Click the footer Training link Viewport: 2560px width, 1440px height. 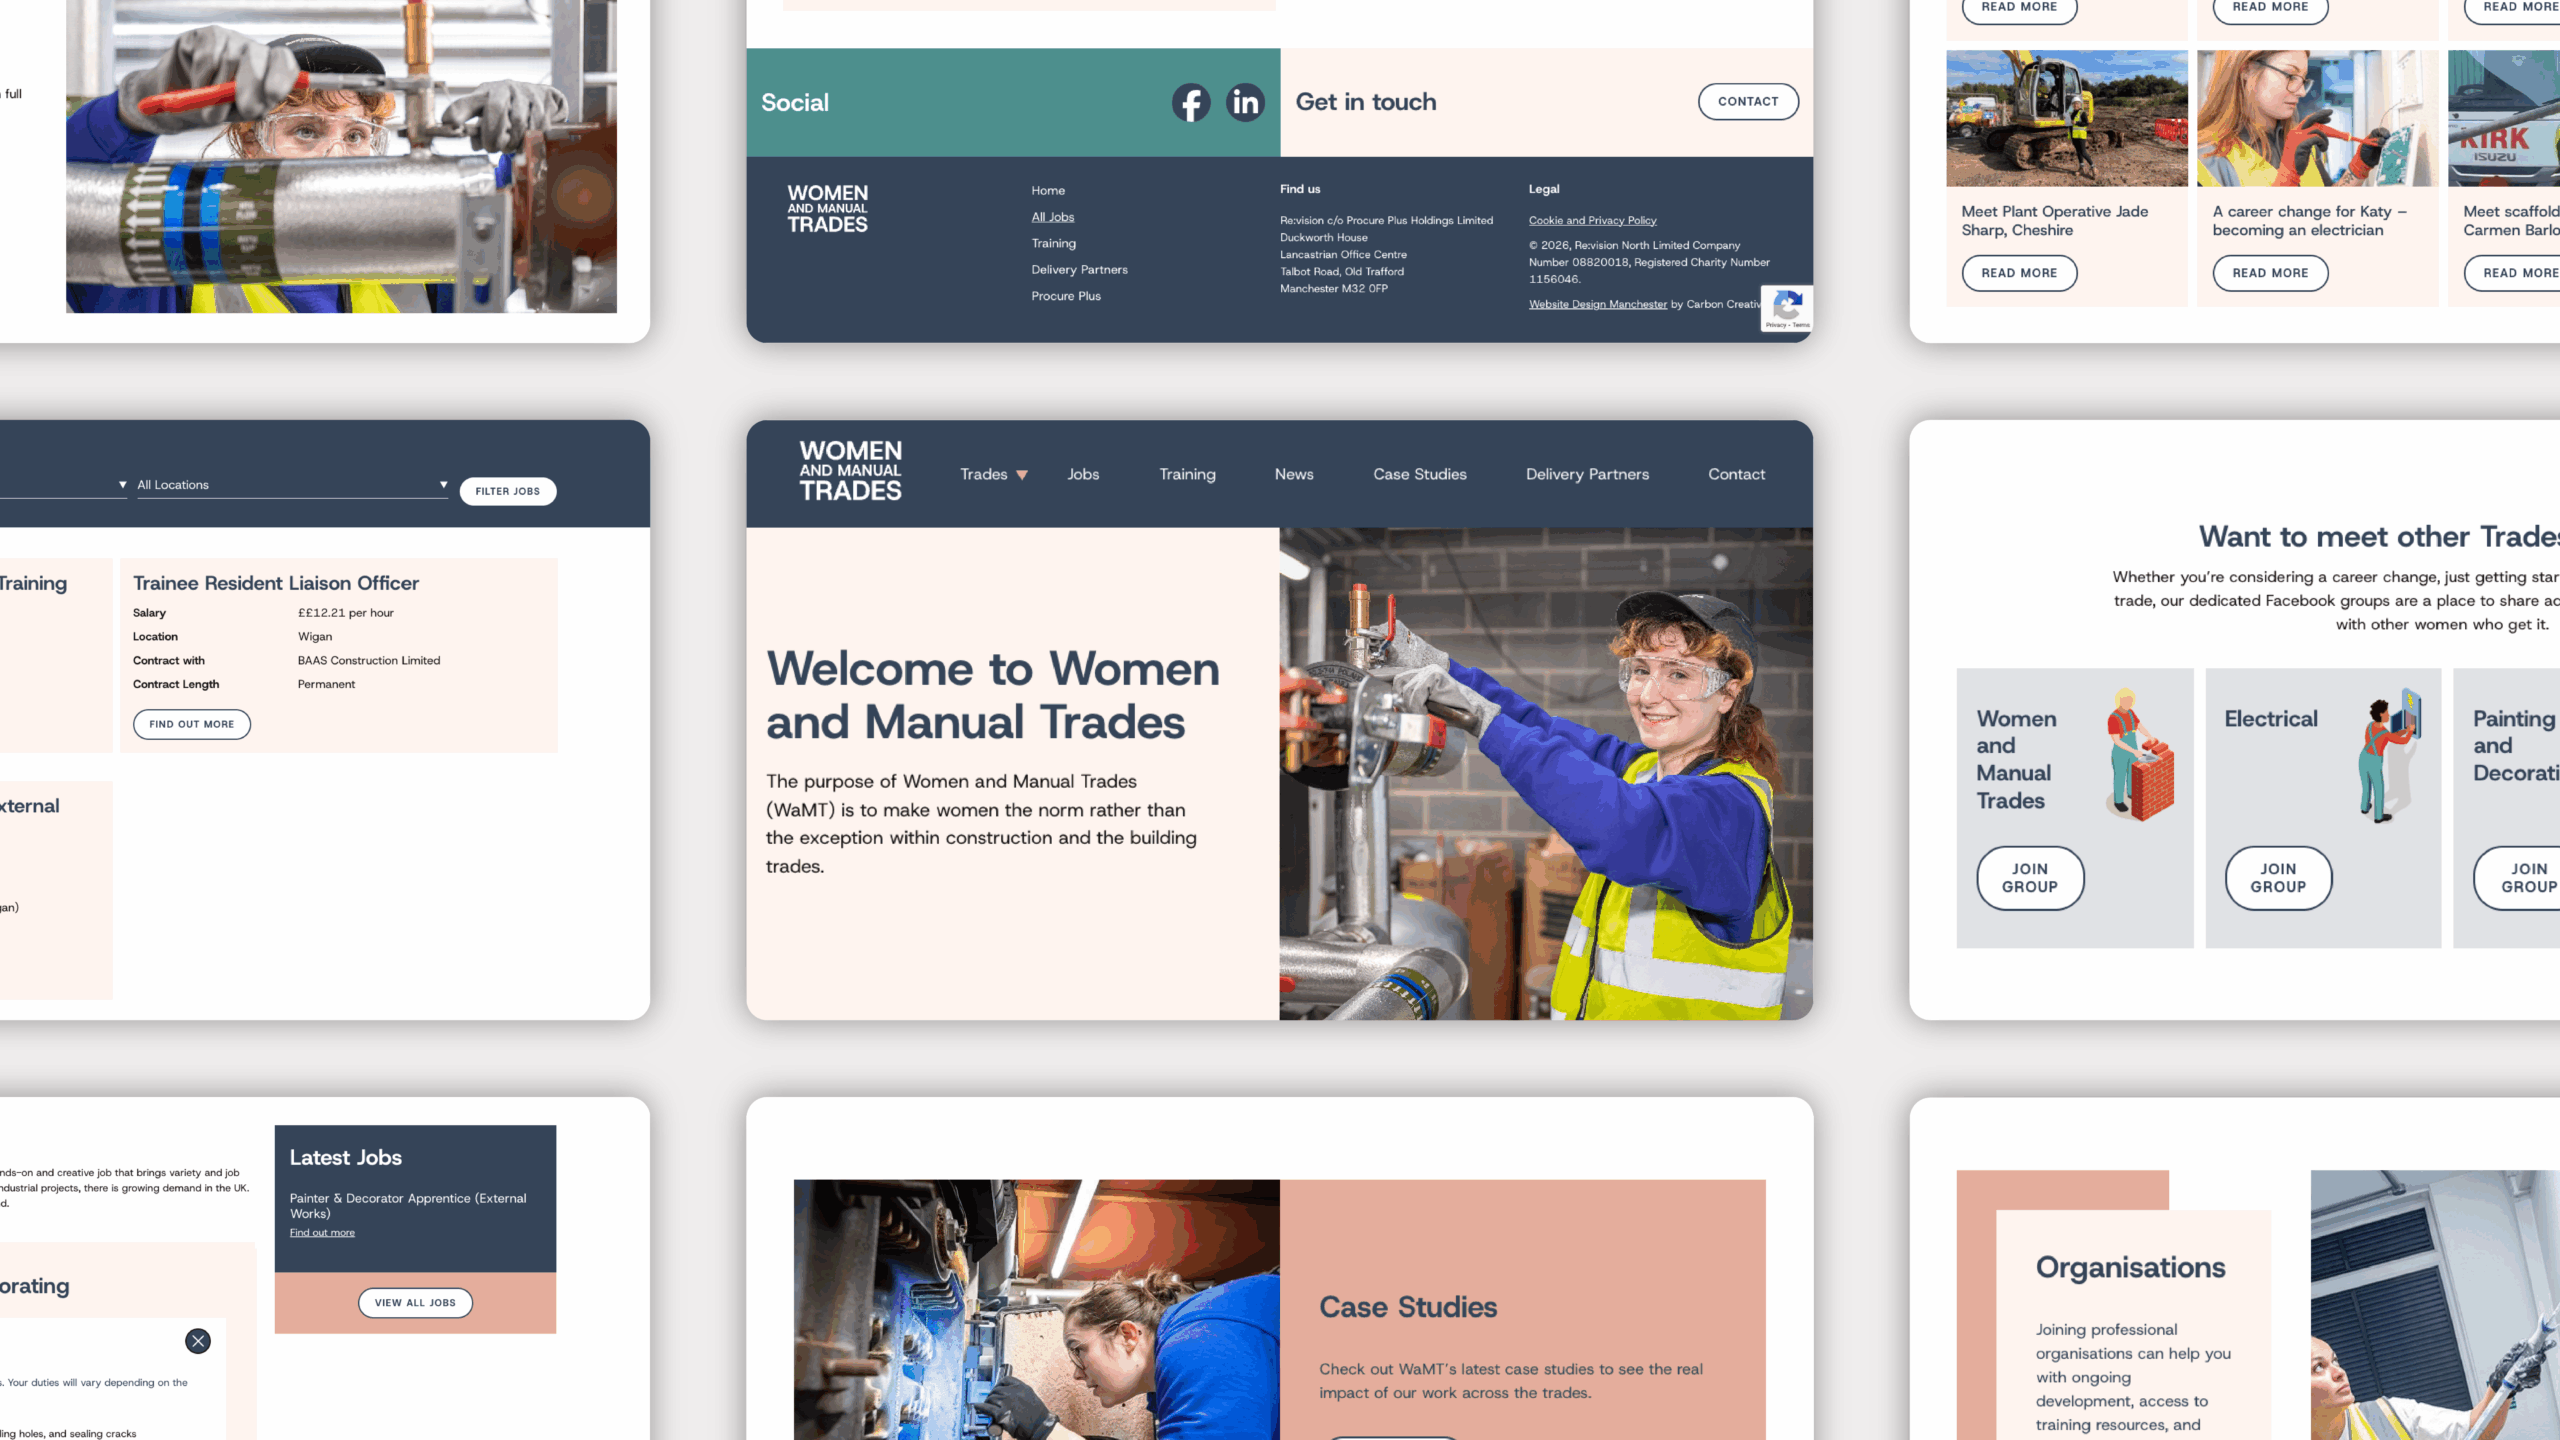tap(1054, 244)
